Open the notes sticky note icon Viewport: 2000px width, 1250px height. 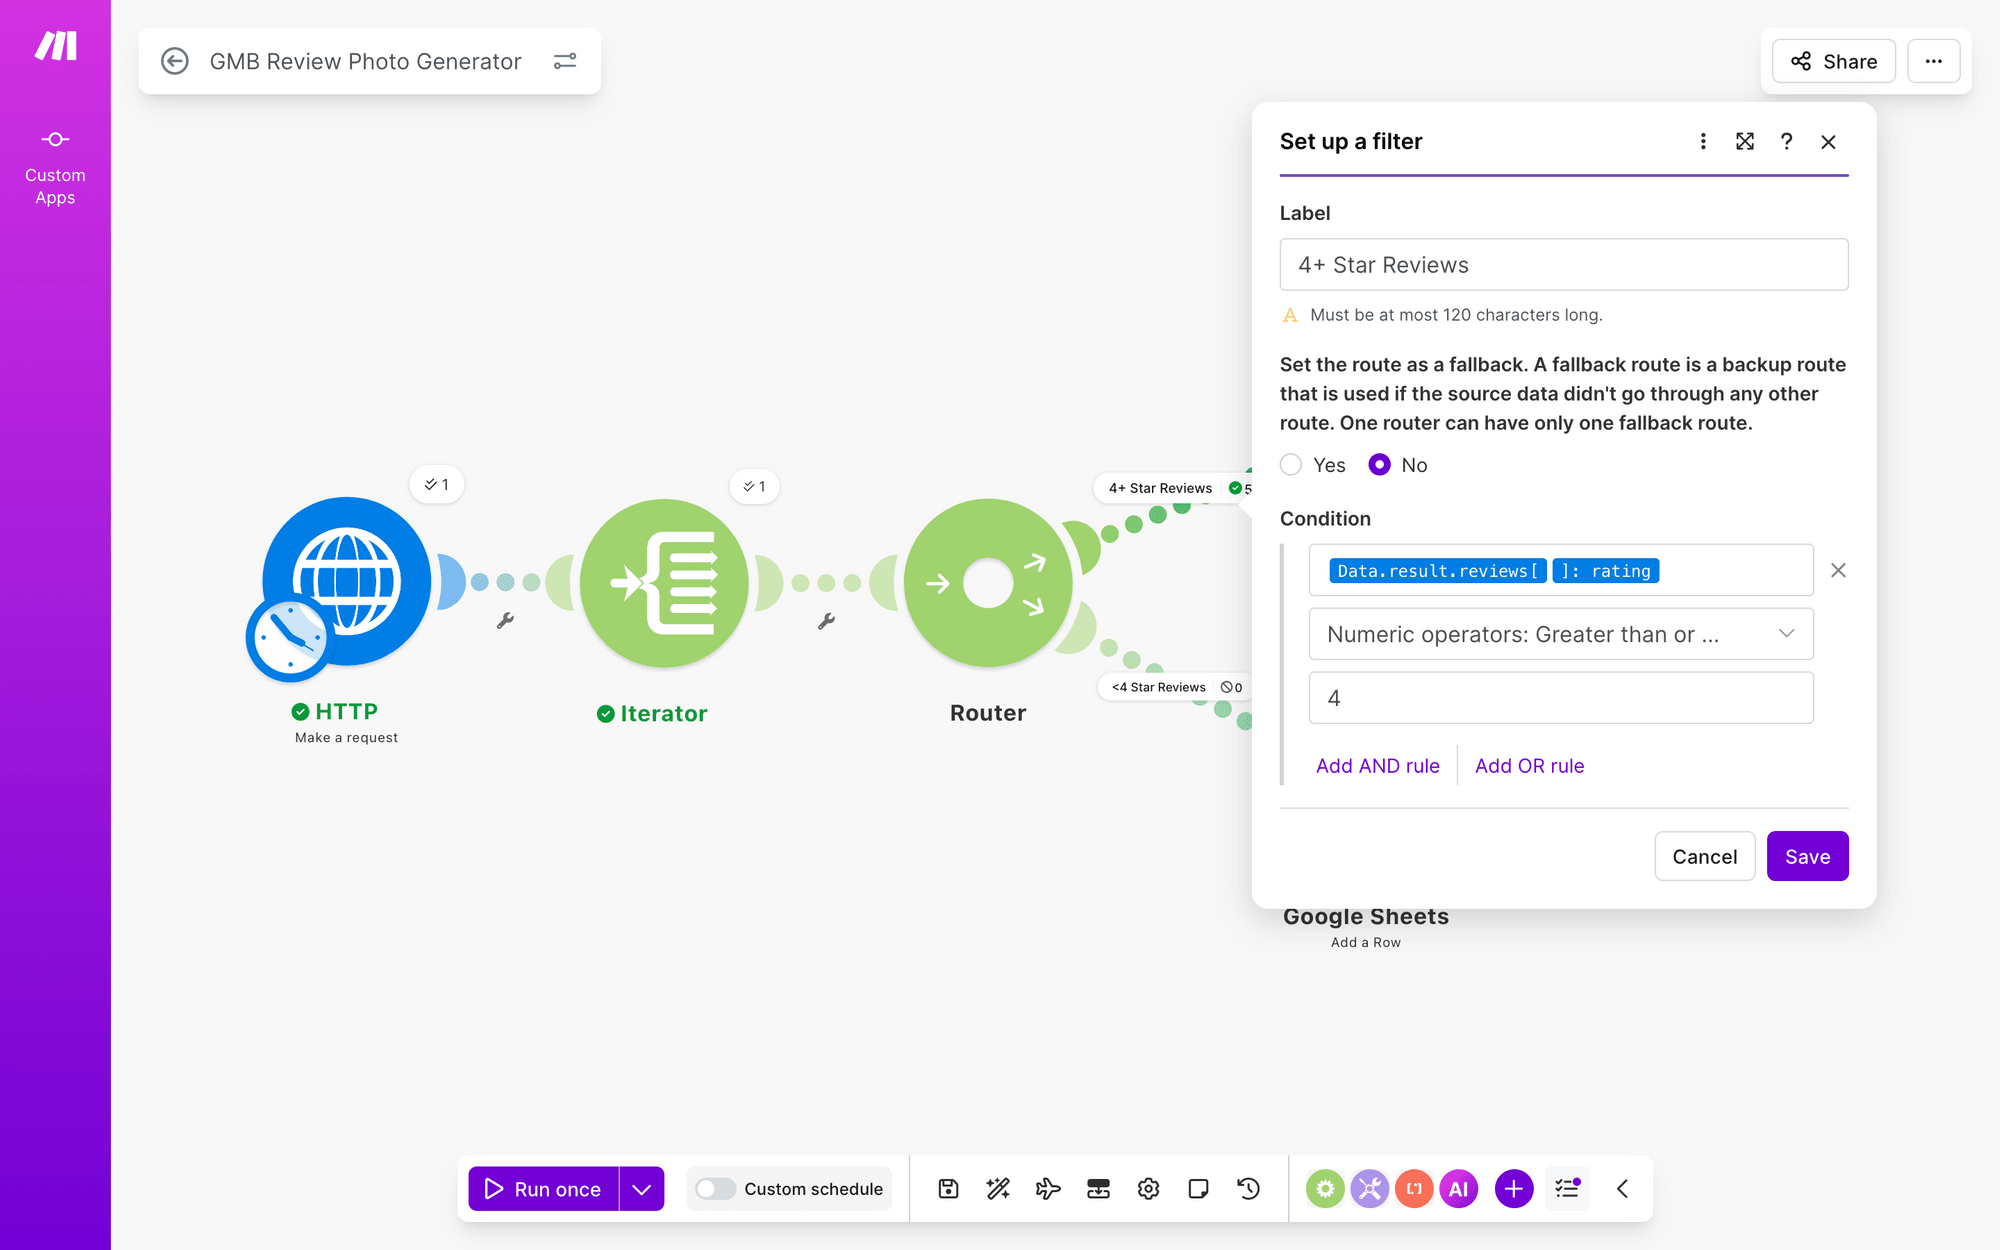pyautogui.click(x=1198, y=1188)
